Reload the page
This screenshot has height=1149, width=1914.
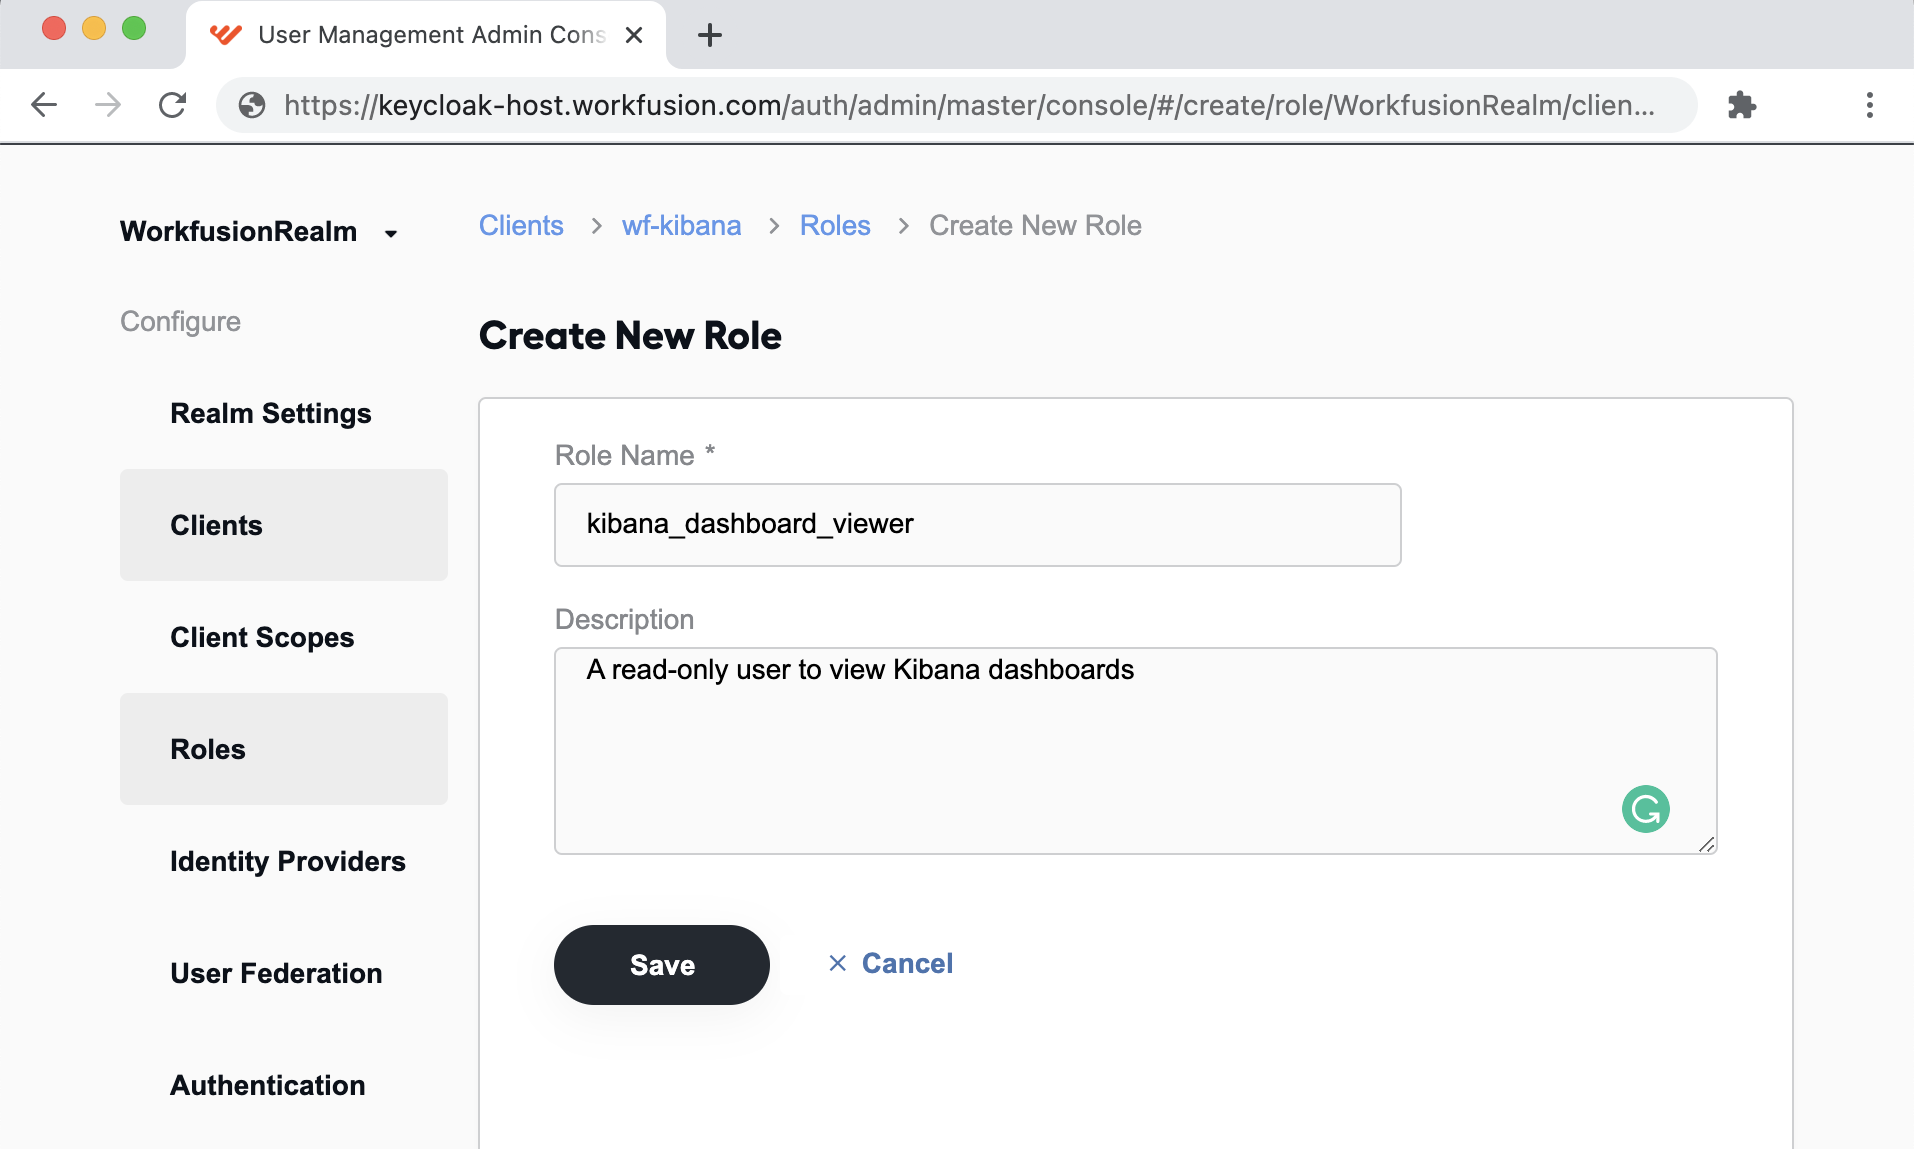pyautogui.click(x=172, y=105)
